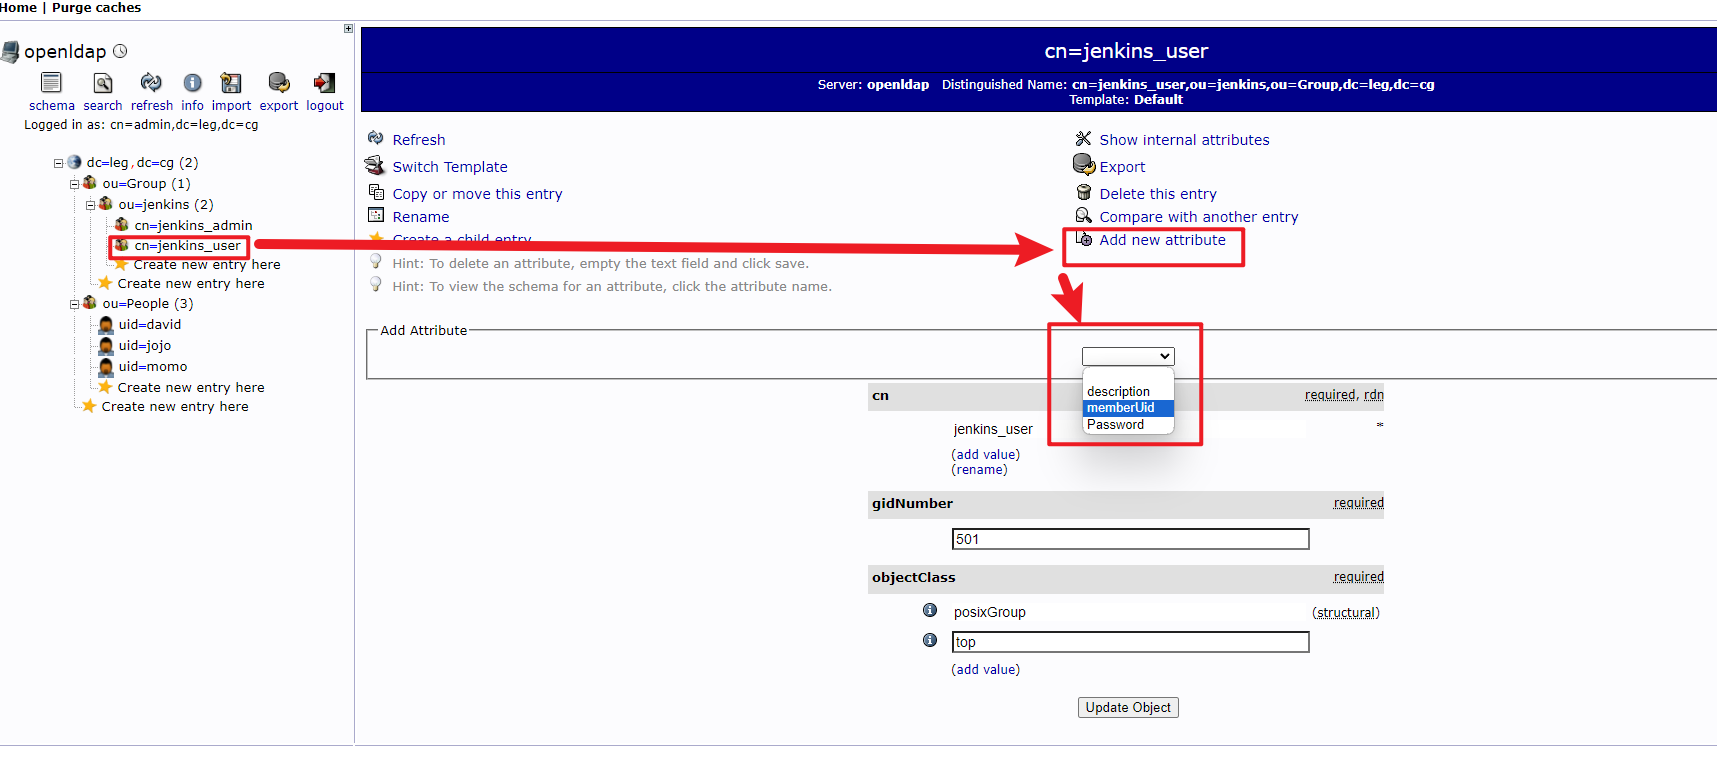Open the search tool icon
Viewport: 1717px width, 783px height.
[x=102, y=83]
